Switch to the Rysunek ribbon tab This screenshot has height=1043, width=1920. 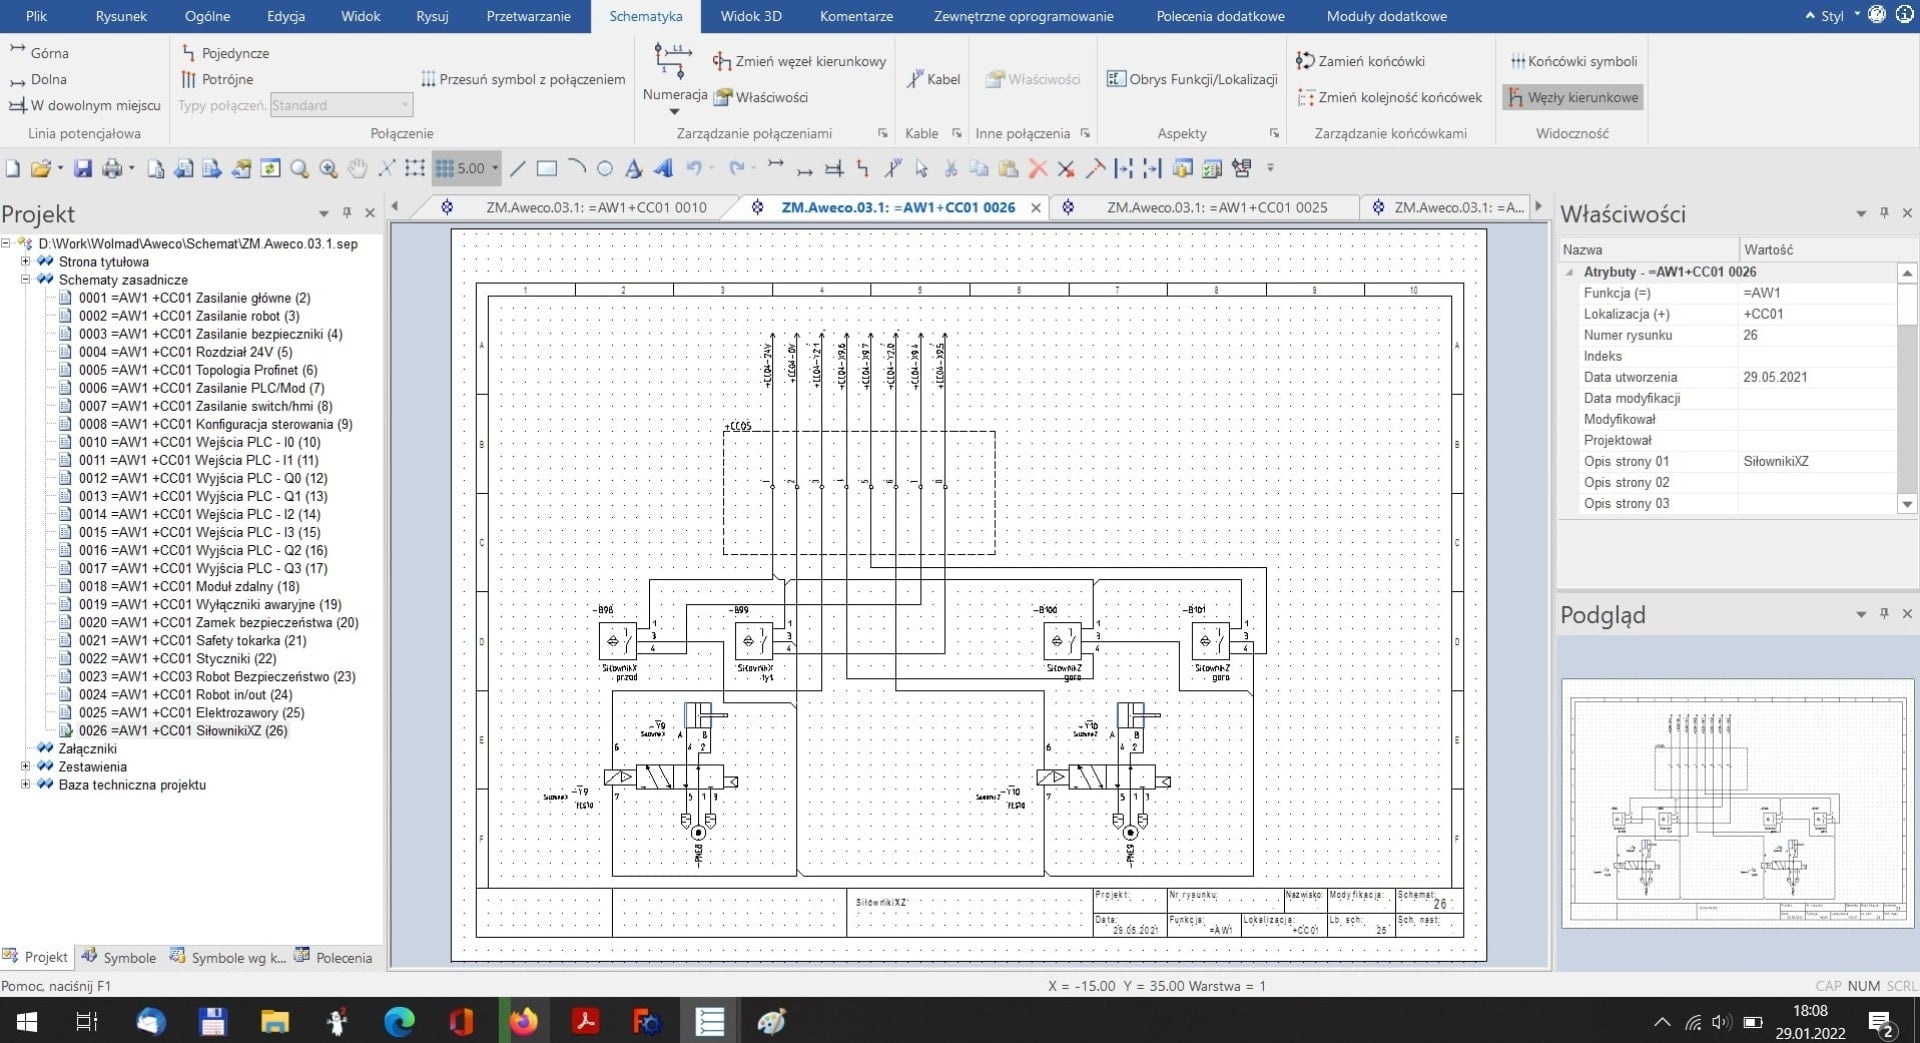pos(121,16)
